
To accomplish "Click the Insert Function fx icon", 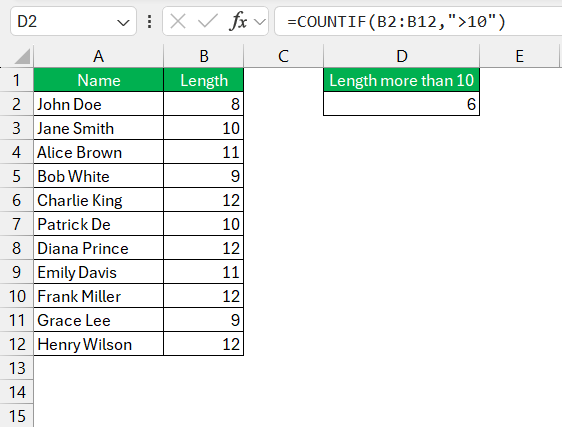I will point(238,22).
